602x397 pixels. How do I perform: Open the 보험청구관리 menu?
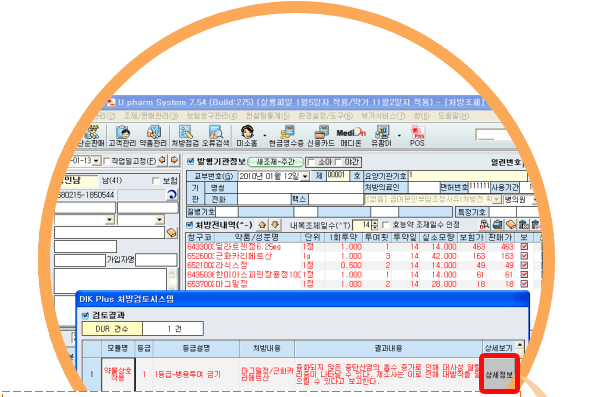pos(212,116)
